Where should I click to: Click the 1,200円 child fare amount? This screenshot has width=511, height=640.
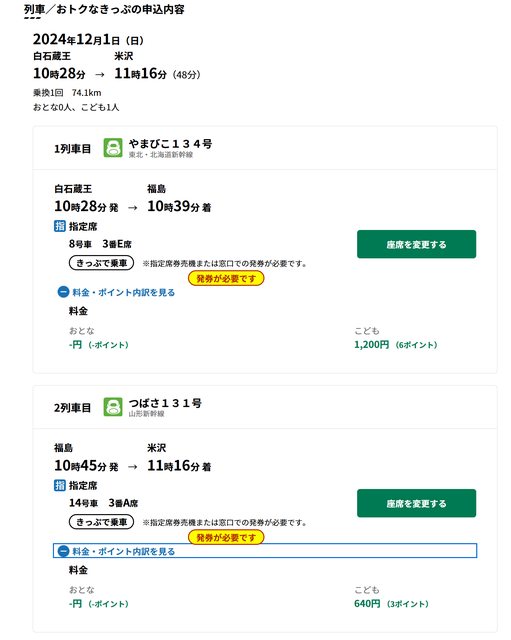coord(371,344)
